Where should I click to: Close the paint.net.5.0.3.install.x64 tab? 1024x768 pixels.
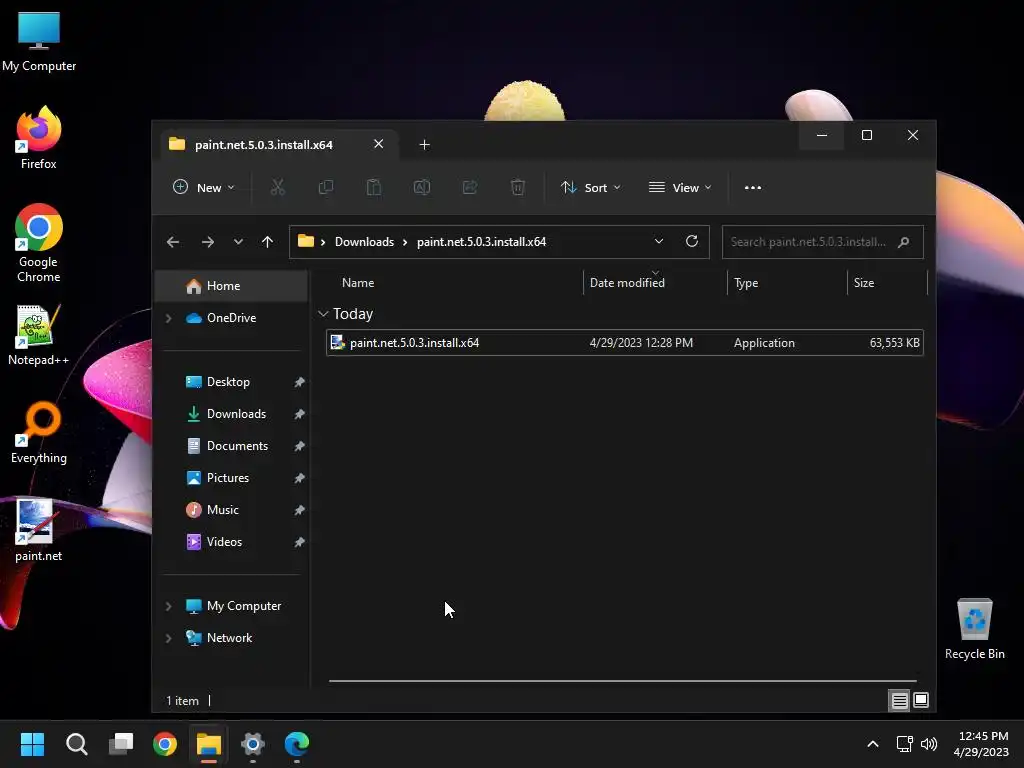(379, 144)
